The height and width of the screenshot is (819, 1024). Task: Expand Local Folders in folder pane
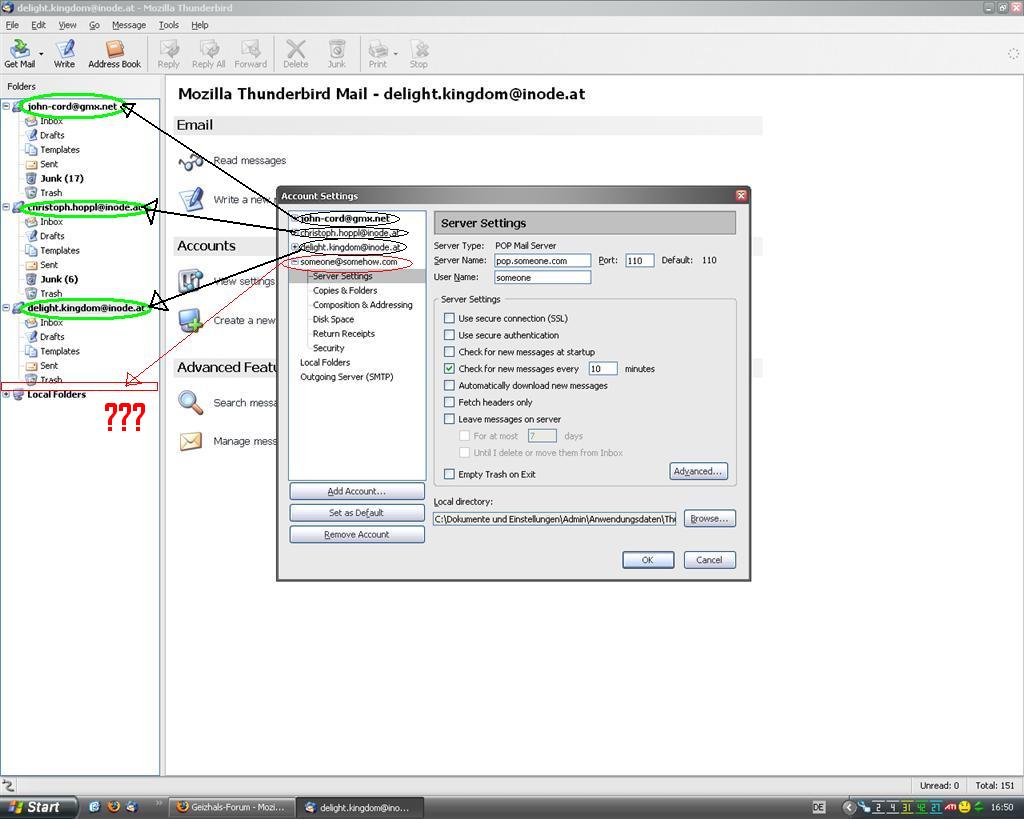pyautogui.click(x=6, y=394)
